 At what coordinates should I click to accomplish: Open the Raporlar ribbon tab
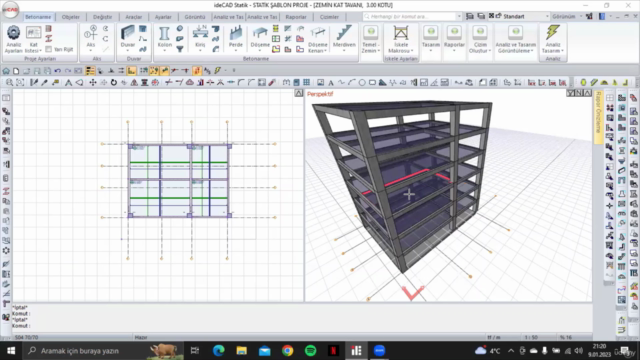296,17
